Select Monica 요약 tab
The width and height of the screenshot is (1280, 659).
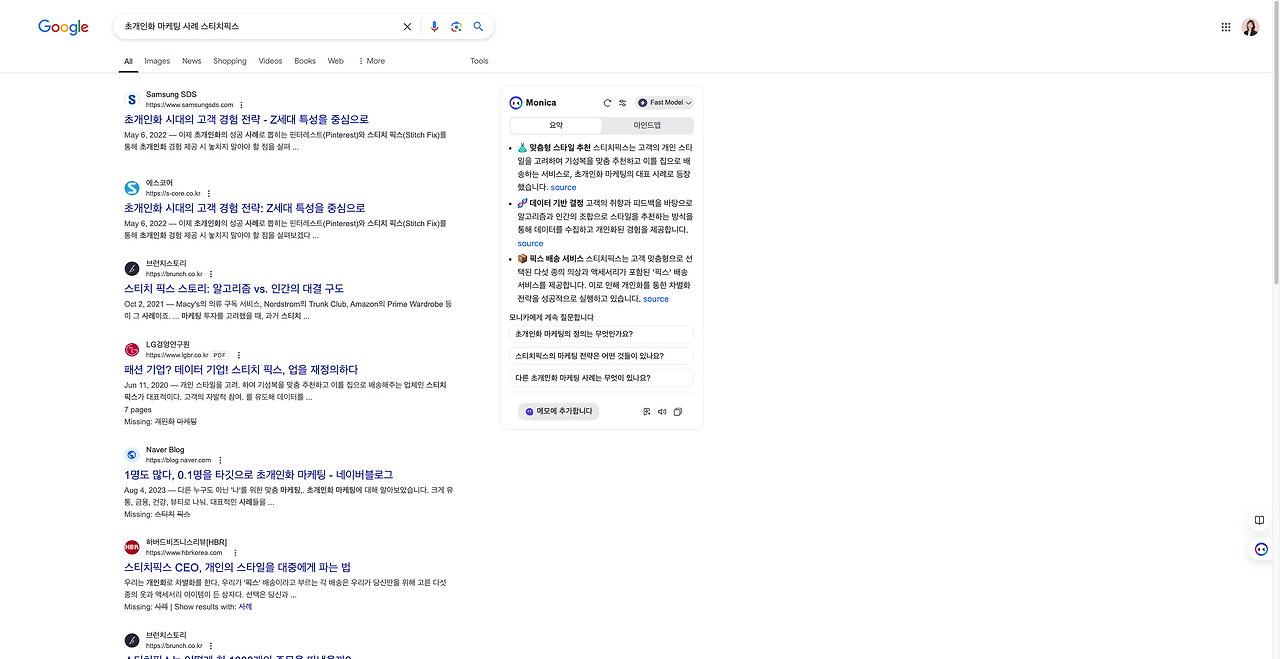pos(556,126)
